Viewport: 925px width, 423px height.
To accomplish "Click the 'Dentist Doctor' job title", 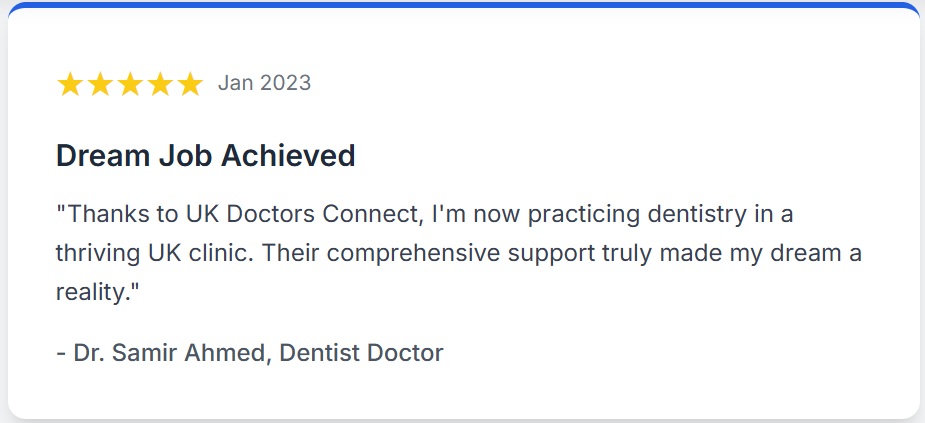I will [x=361, y=352].
